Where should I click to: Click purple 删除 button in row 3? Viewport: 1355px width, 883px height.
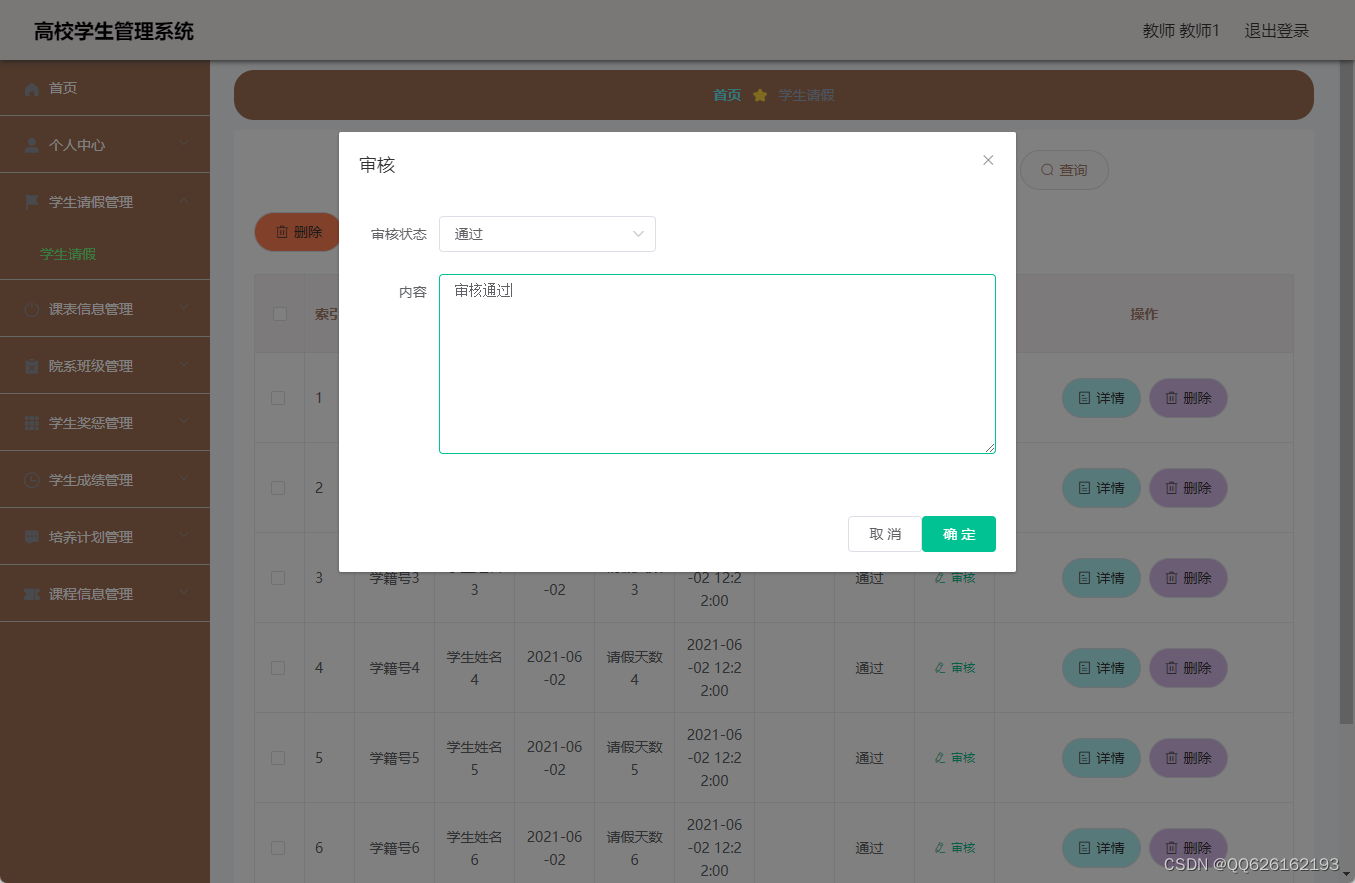coord(1188,578)
